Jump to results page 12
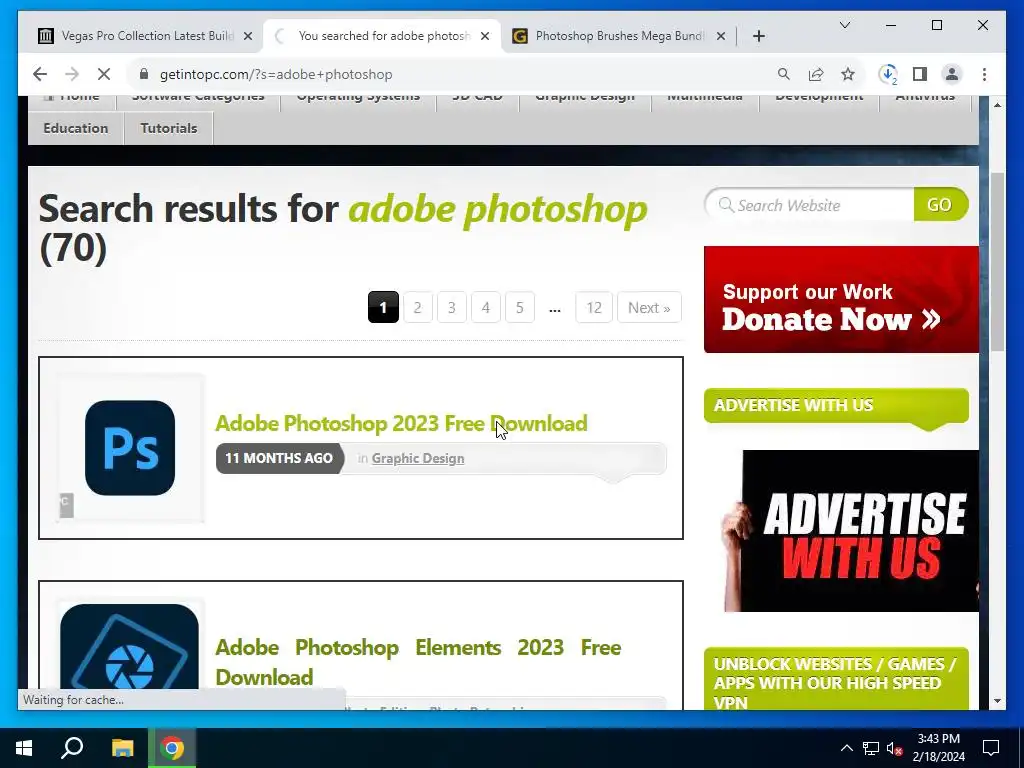Viewport: 1024px width, 768px height. tap(594, 307)
